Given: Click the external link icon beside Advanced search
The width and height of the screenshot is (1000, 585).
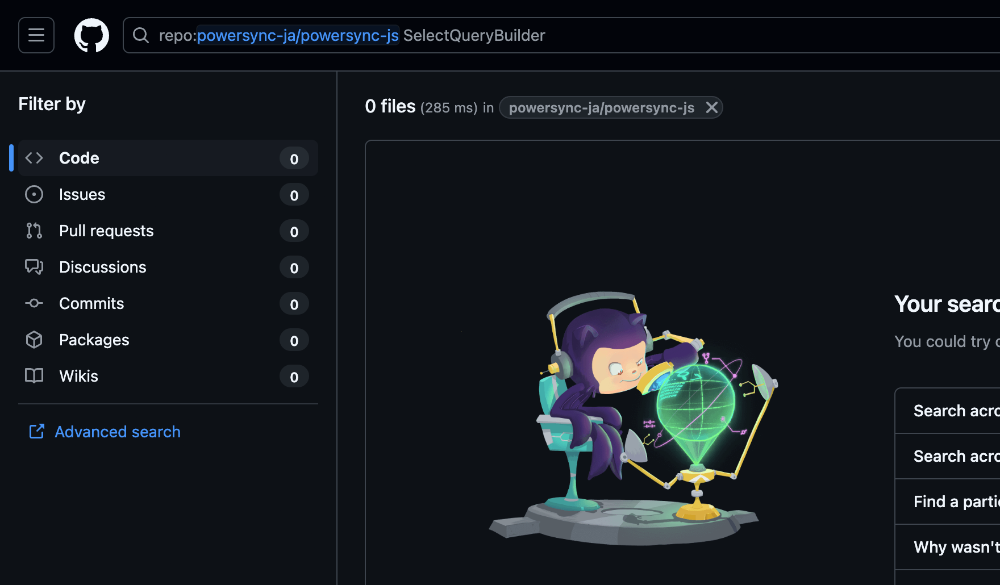Looking at the screenshot, I should coord(37,432).
